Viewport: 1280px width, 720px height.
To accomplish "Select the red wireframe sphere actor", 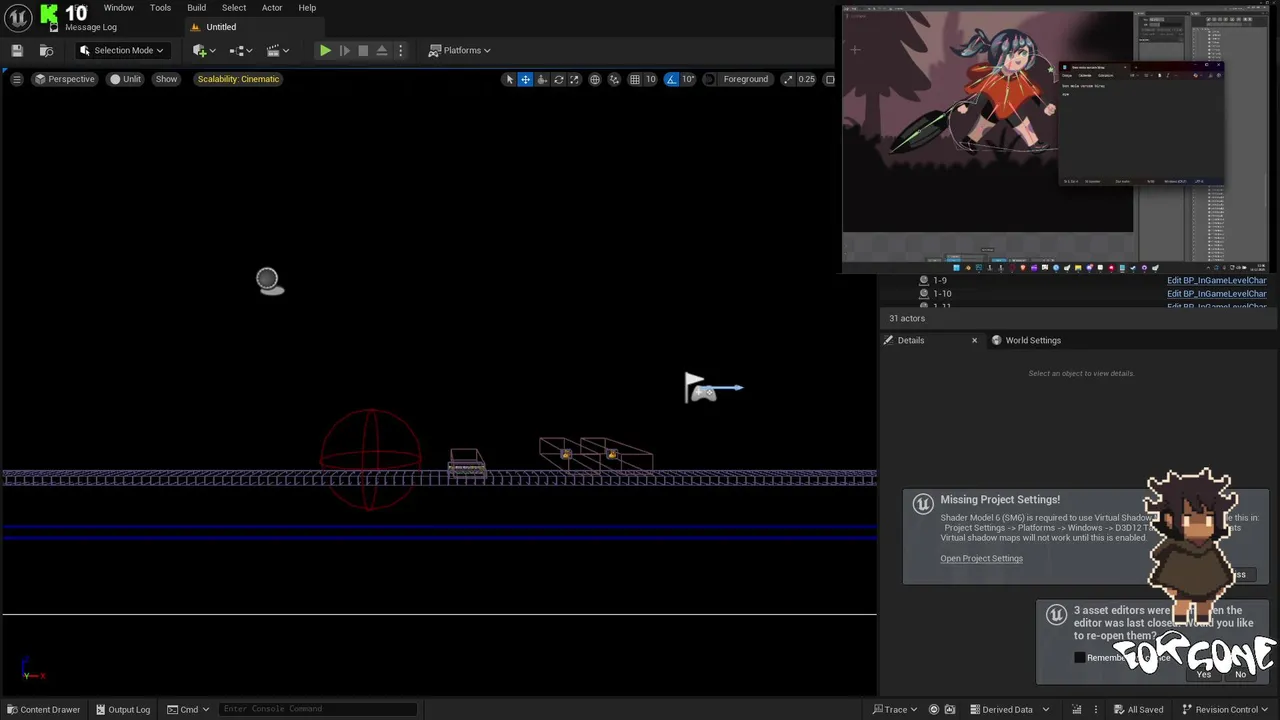I will pos(370,459).
